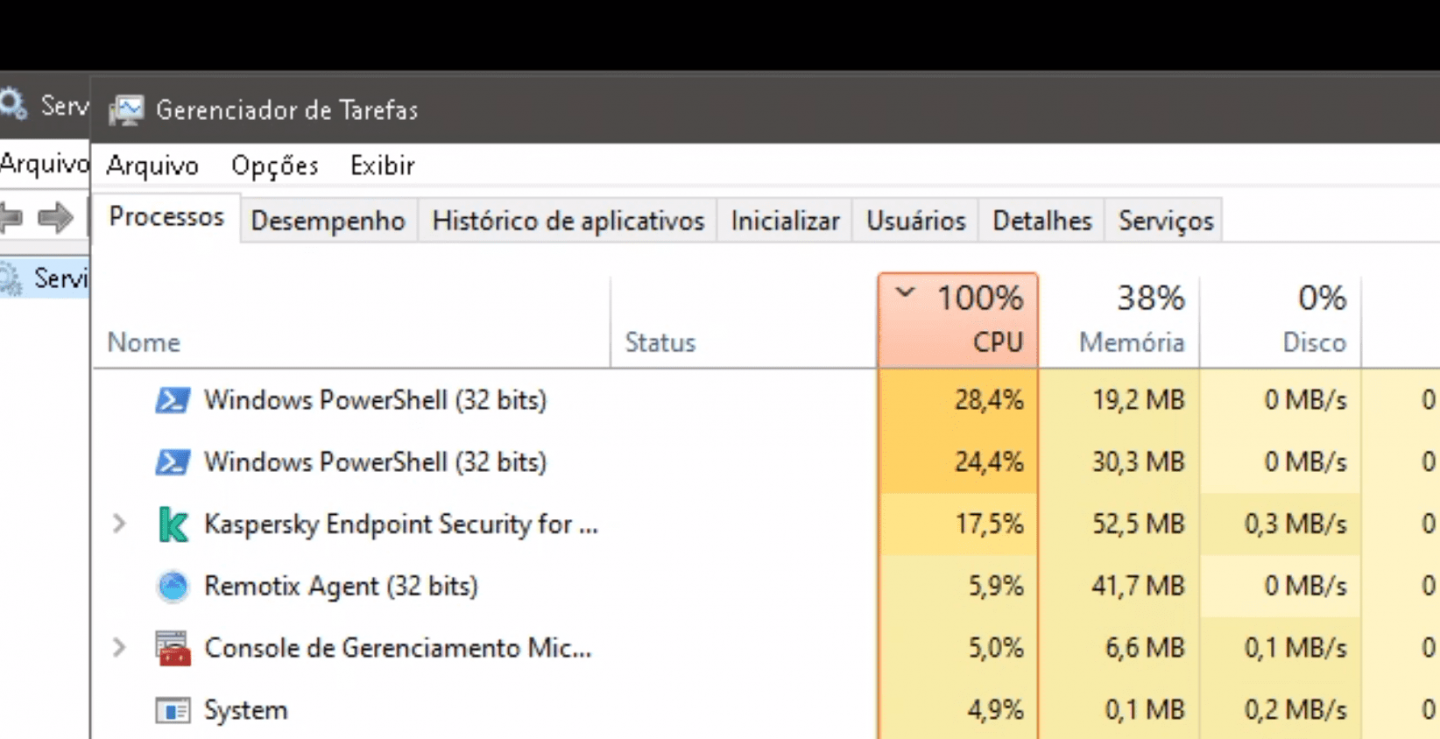The image size is (1440, 739).
Task: Click the Console de Gerenciamento toolbox icon
Action: tap(172, 649)
